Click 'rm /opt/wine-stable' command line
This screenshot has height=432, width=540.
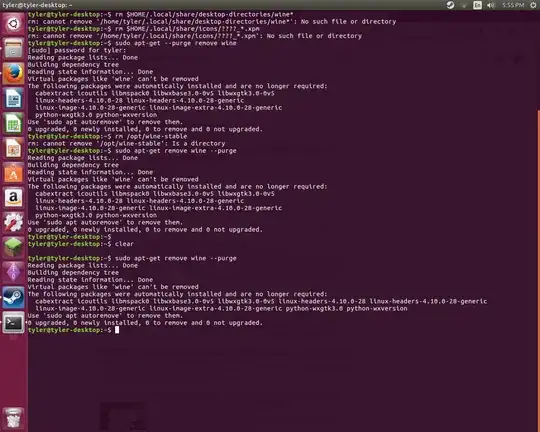click(x=151, y=136)
